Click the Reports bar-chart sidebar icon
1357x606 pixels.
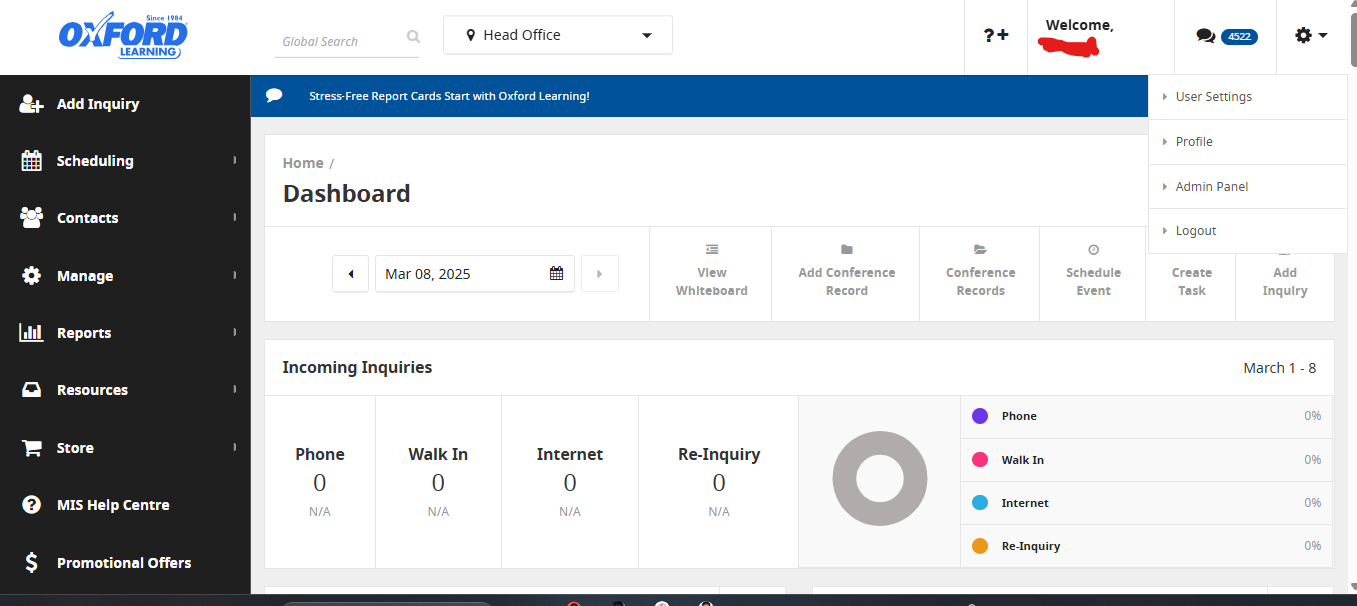(32, 333)
